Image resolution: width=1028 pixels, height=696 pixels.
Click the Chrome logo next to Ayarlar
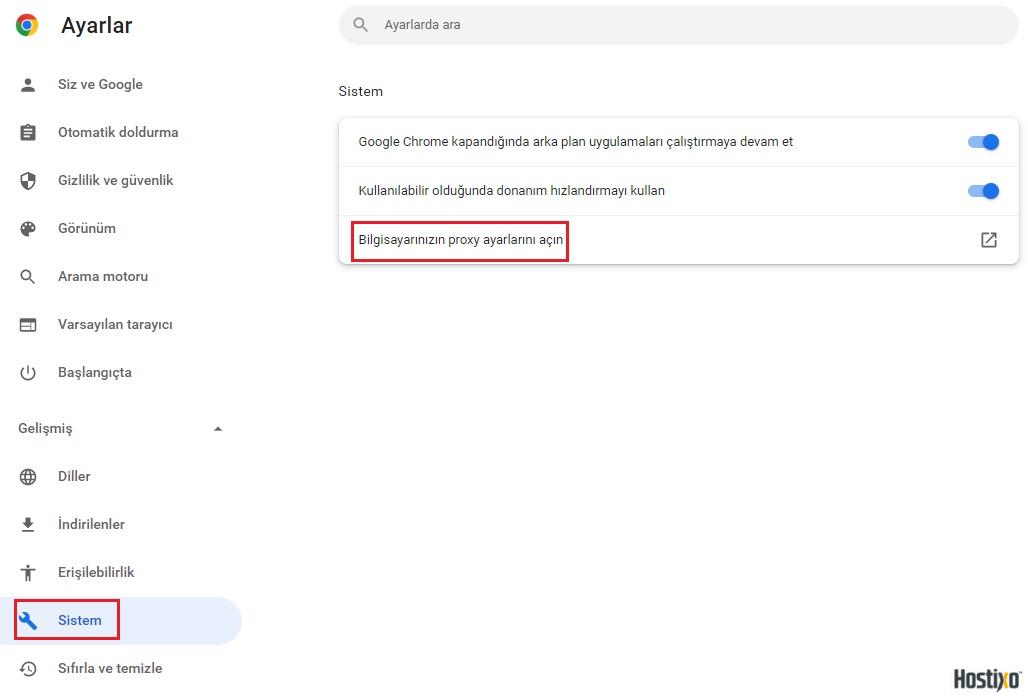pyautogui.click(x=27, y=25)
